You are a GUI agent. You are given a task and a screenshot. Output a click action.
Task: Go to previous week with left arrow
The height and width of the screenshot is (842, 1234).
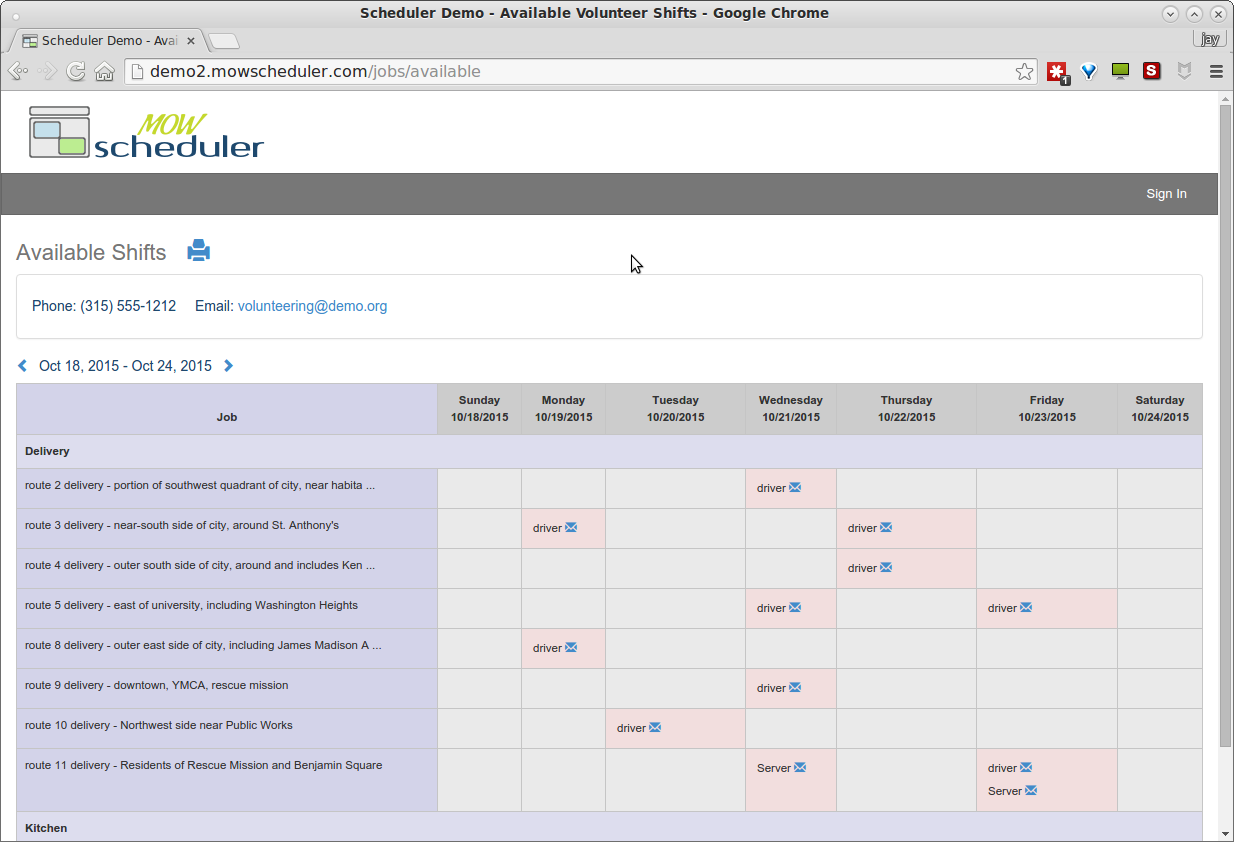pyautogui.click(x=23, y=366)
